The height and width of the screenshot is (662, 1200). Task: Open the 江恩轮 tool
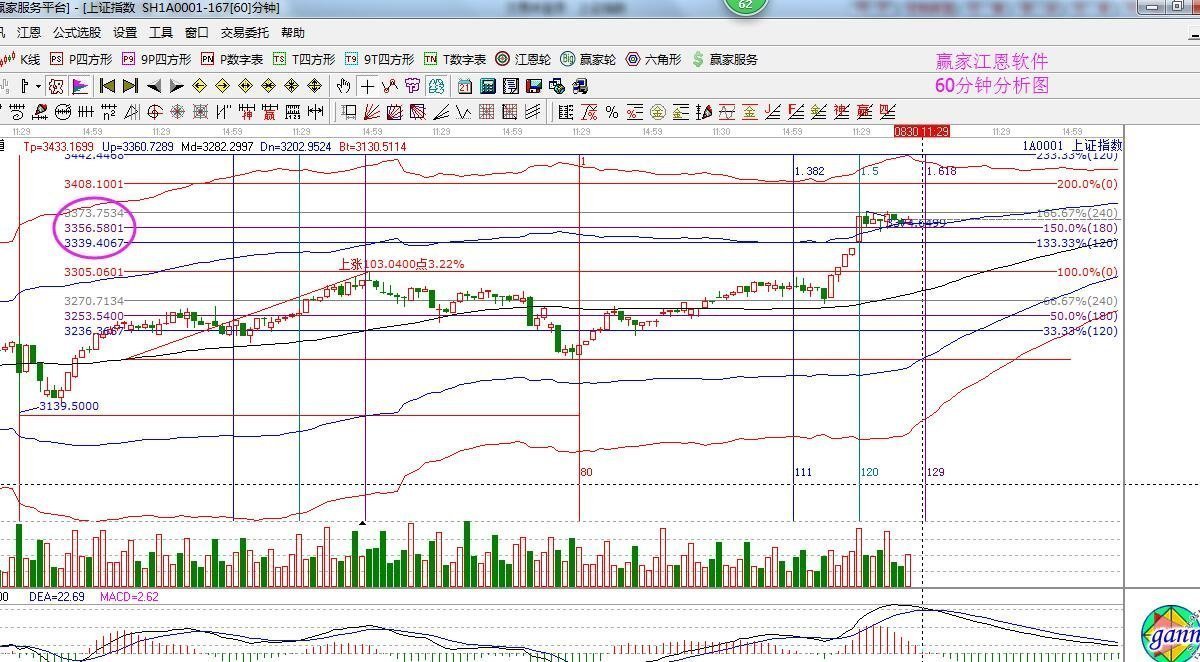point(523,60)
